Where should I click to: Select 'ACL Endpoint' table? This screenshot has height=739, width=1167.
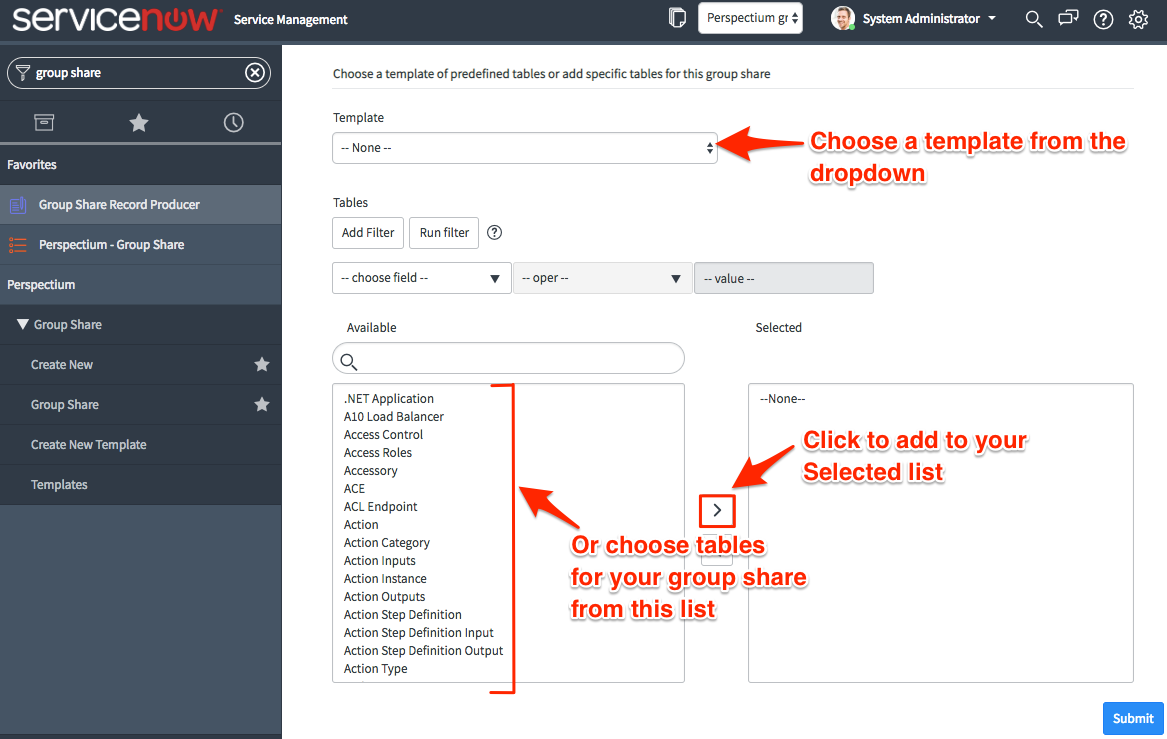click(x=380, y=507)
